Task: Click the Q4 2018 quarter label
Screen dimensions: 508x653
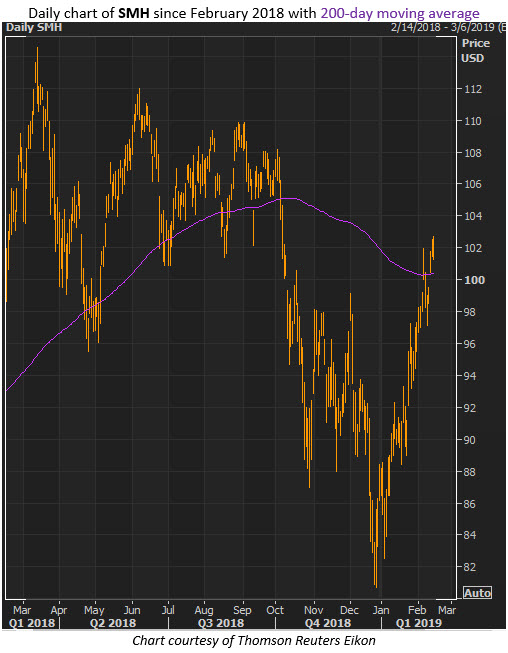Action: point(328,623)
